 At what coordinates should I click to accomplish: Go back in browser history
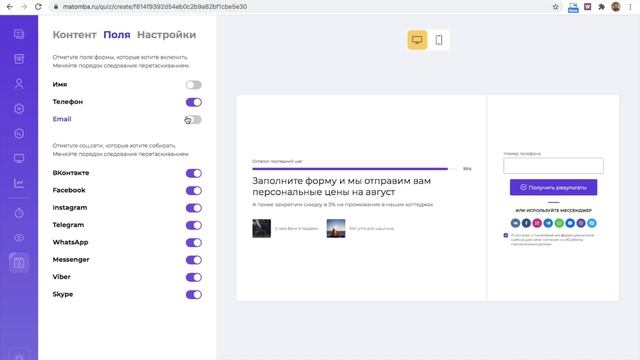pos(10,7)
